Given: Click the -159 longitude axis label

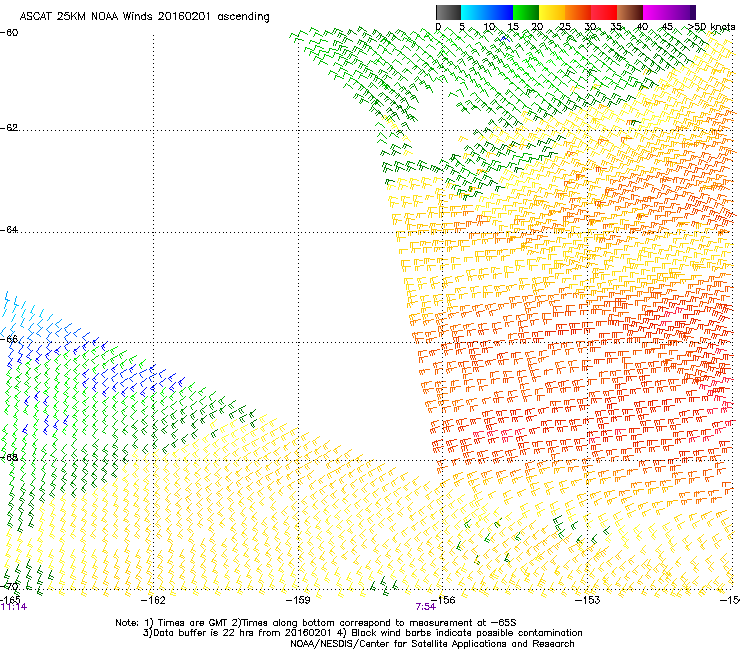Looking at the screenshot, I should [x=298, y=600].
